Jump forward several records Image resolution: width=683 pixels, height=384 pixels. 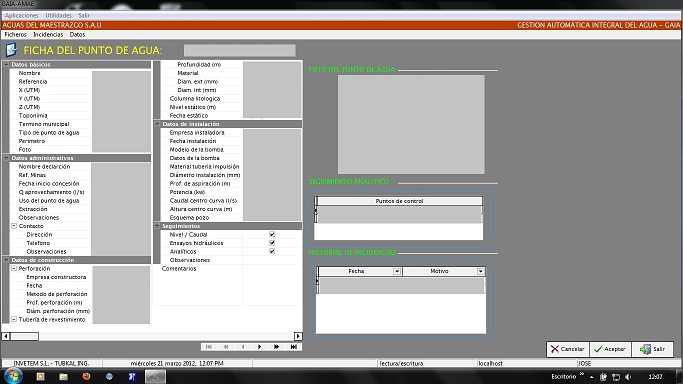coord(277,347)
